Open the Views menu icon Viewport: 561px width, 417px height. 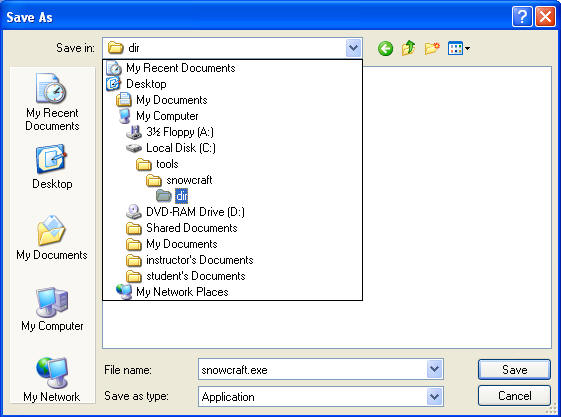[459, 48]
